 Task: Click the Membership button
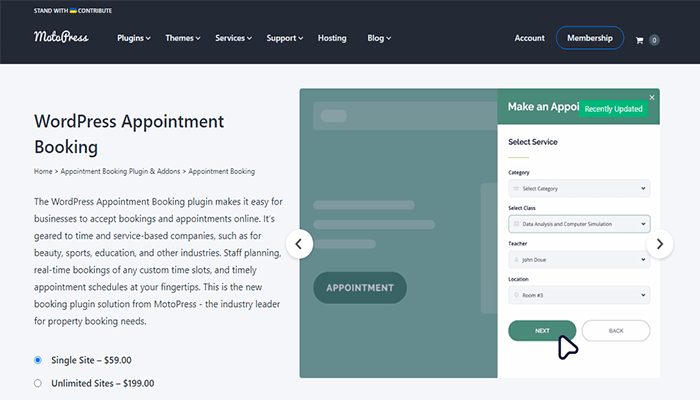[x=589, y=38]
